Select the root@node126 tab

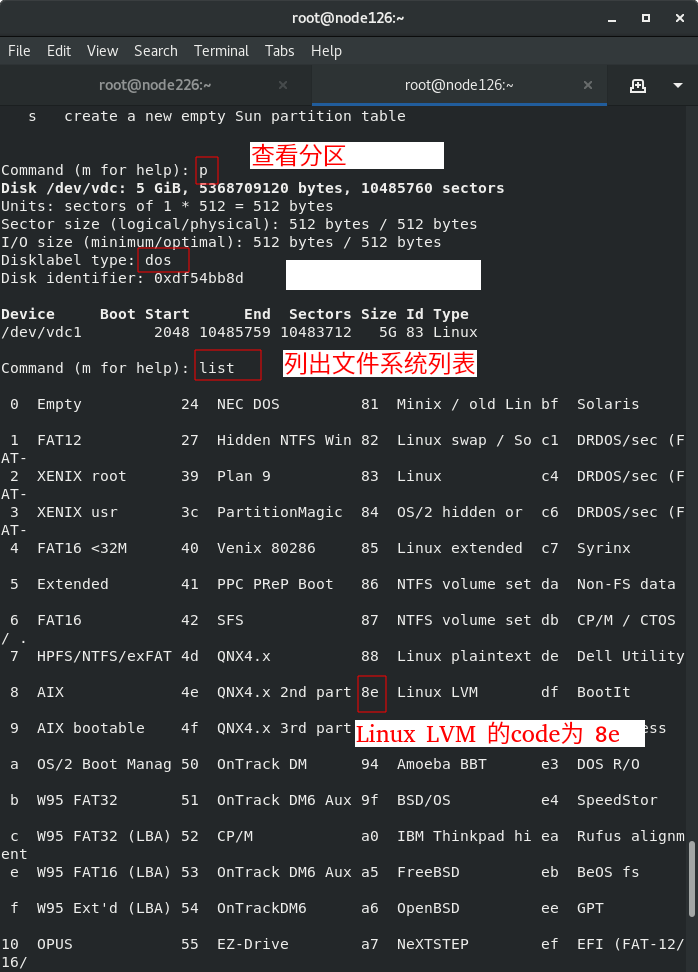[459, 85]
